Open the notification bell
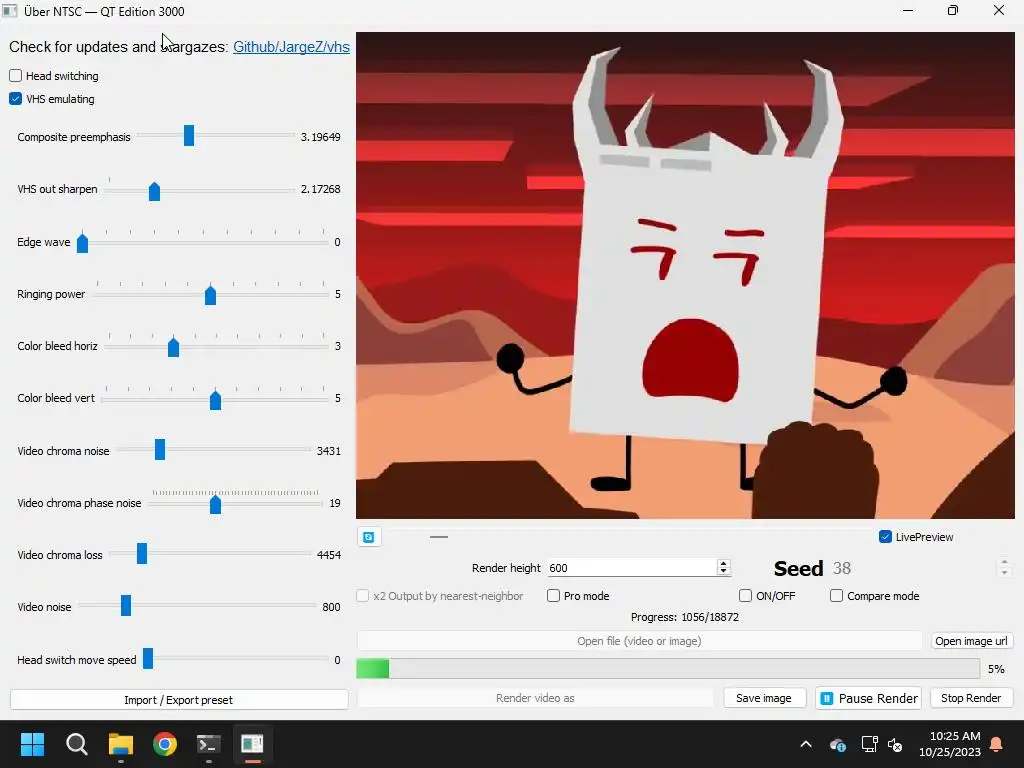Screen dimensions: 1024x768 [x=997, y=744]
